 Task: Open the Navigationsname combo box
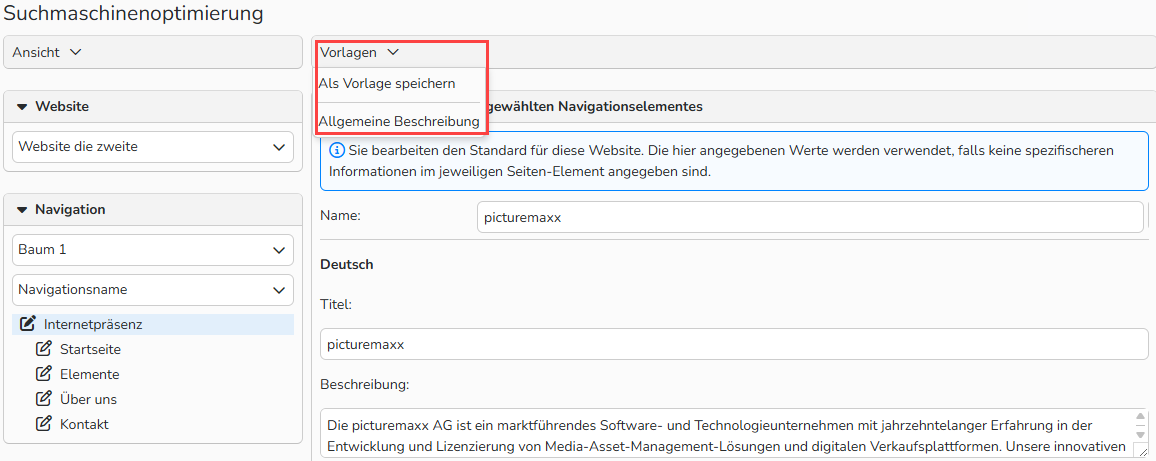(x=153, y=290)
